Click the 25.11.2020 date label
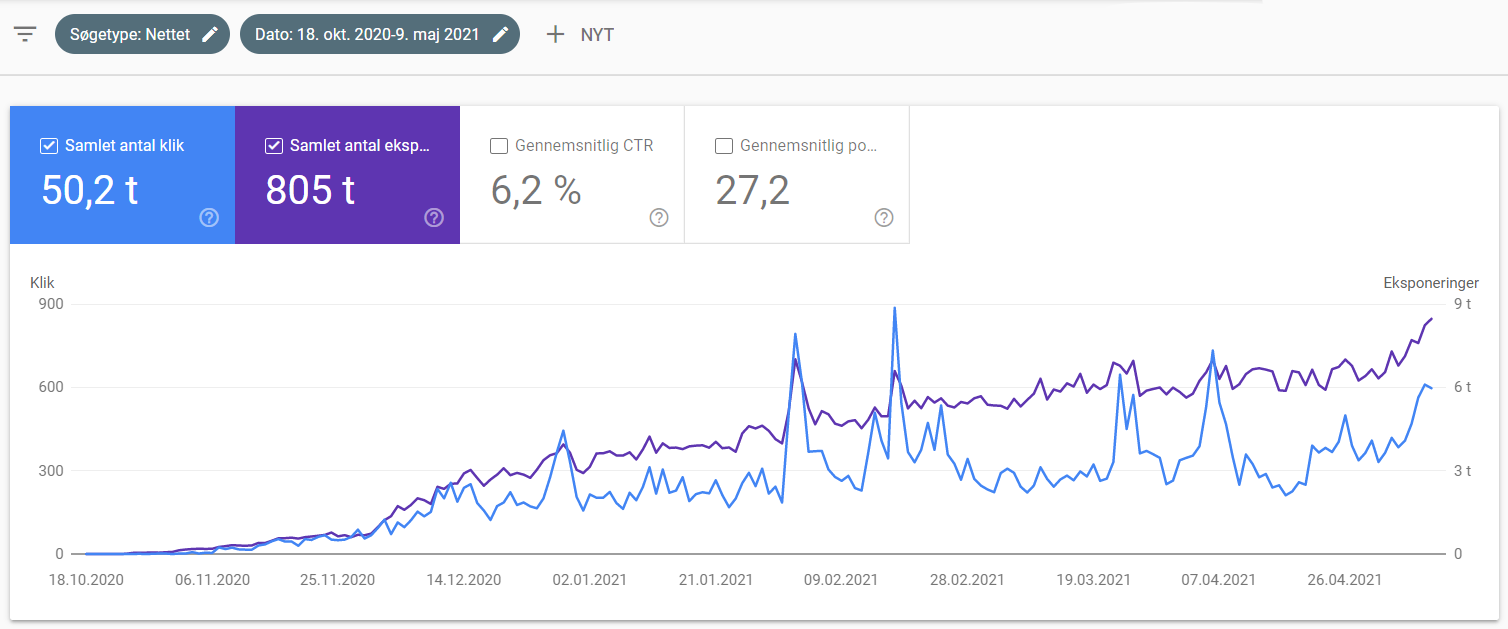This screenshot has height=629, width=1508. pos(337,579)
